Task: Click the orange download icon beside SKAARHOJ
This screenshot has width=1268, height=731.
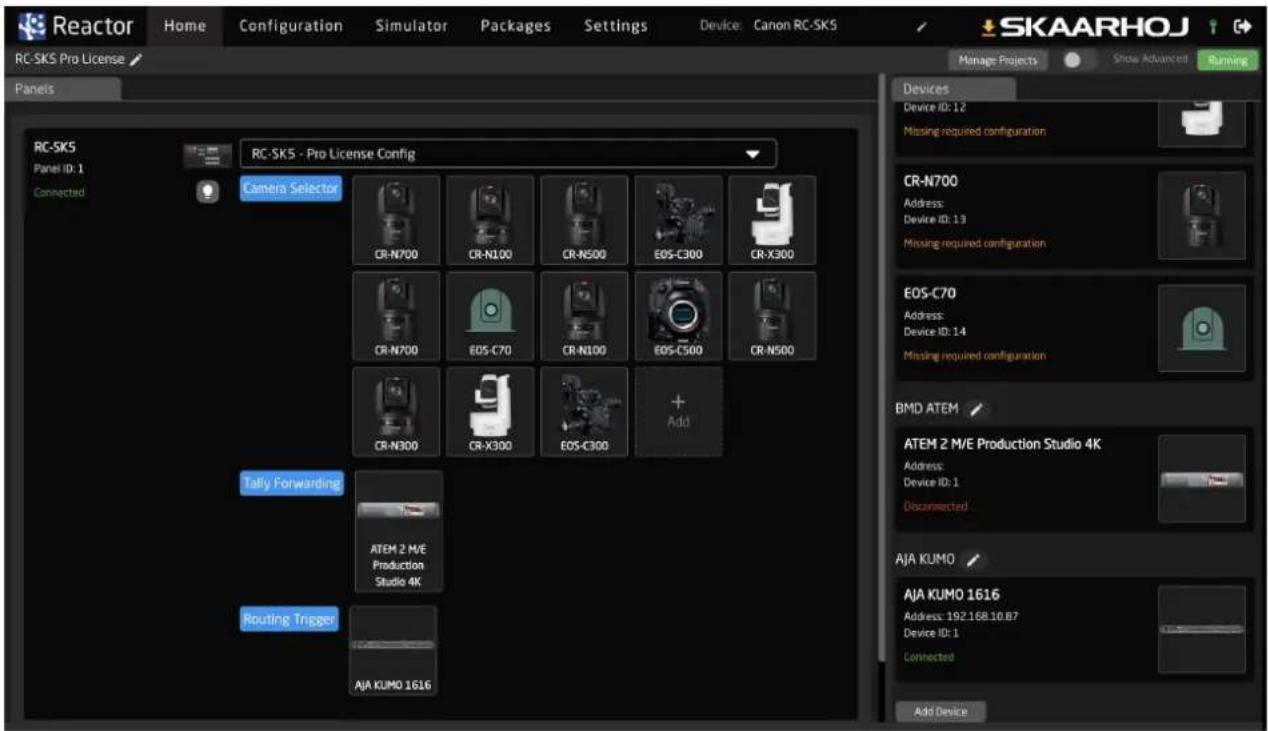Action: pos(988,27)
